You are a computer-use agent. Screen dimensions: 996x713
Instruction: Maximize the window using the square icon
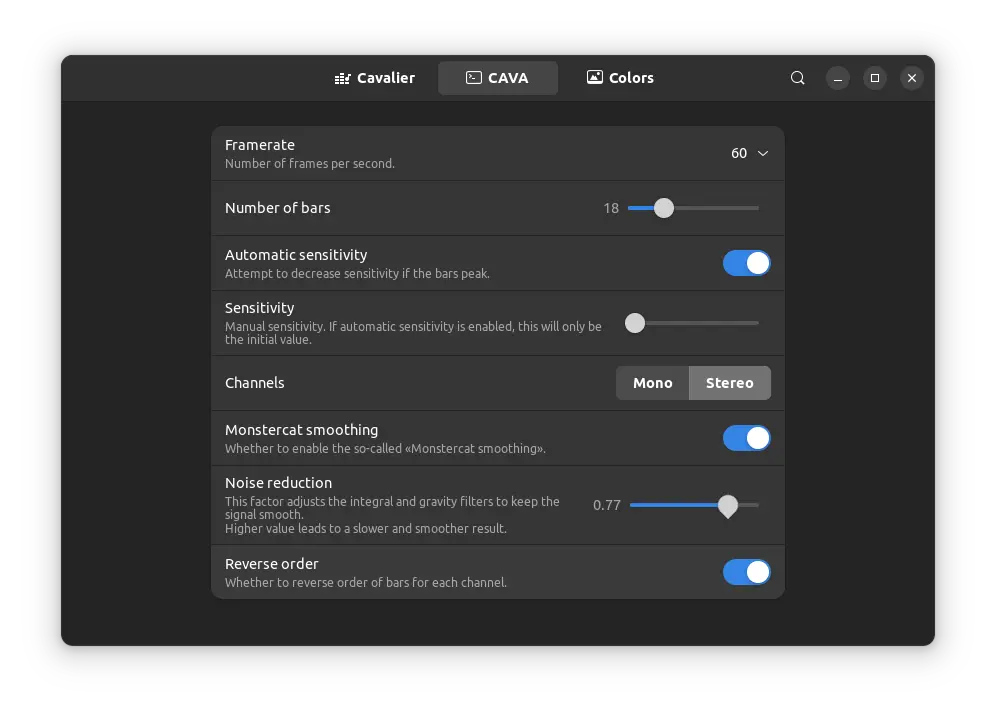coord(875,78)
